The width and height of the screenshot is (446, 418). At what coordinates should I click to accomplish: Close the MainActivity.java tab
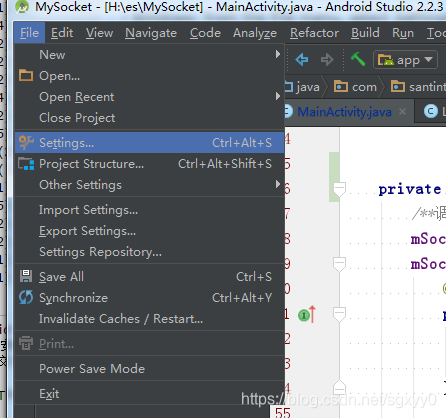[403, 112]
